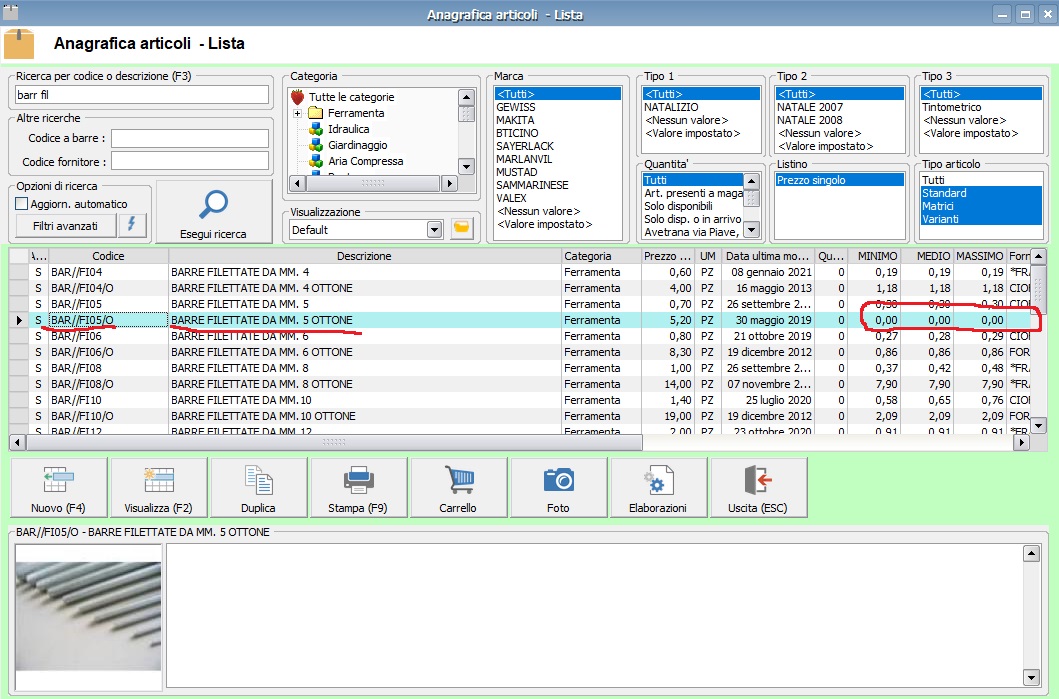
Task: Open the Visualizzazione Default dropdown
Action: click(x=433, y=229)
